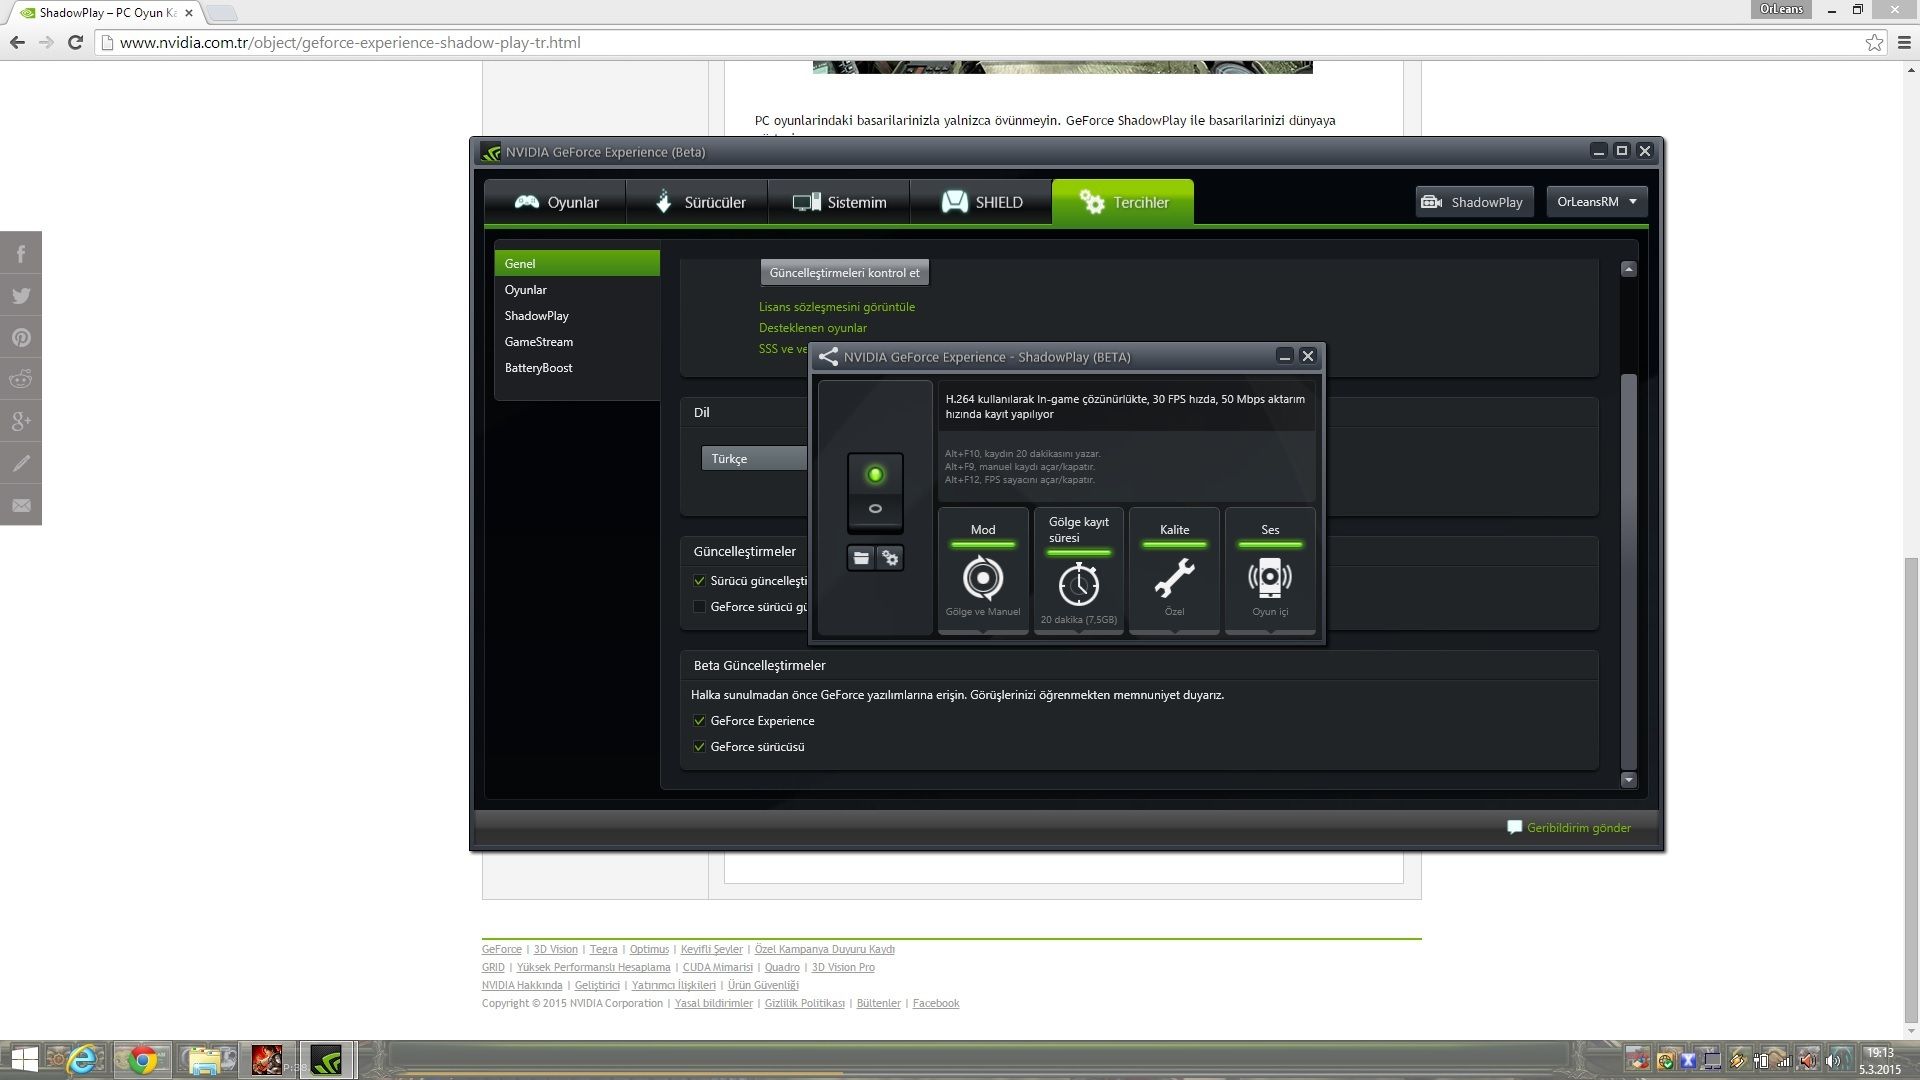The height and width of the screenshot is (1080, 1920).
Task: Select ShadowPlay in the preferences sidebar
Action: tap(537, 316)
